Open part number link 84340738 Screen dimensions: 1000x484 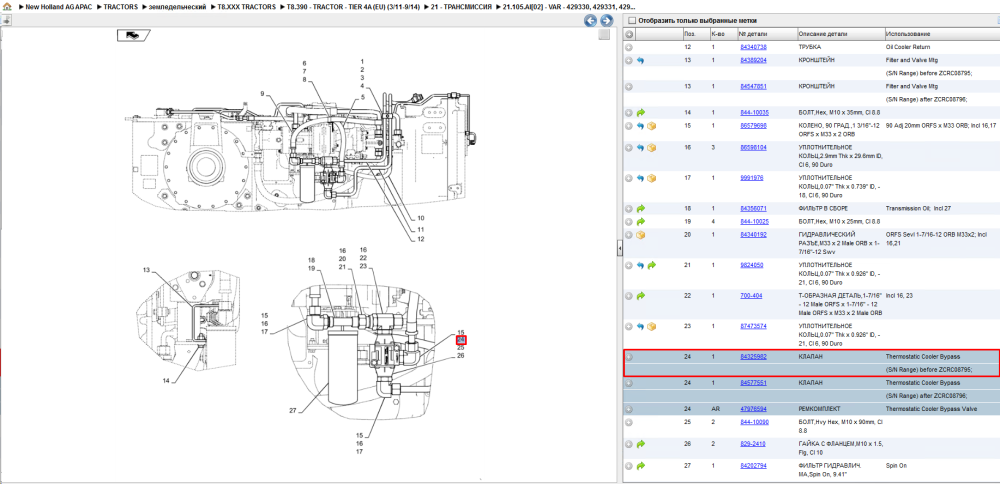click(x=753, y=47)
